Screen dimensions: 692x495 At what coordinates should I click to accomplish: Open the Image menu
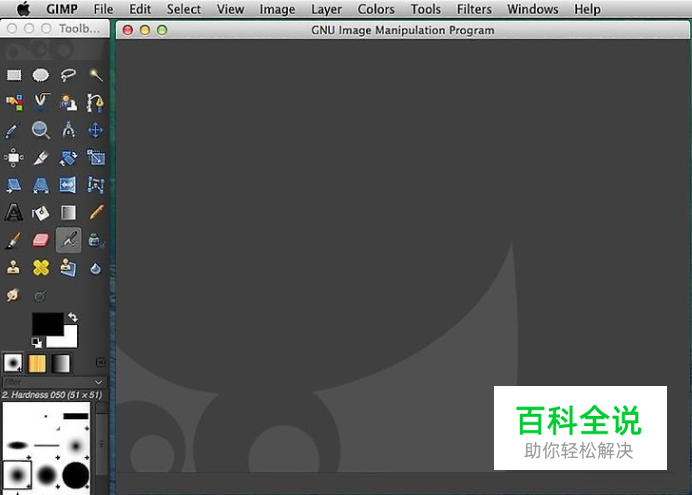(x=277, y=9)
